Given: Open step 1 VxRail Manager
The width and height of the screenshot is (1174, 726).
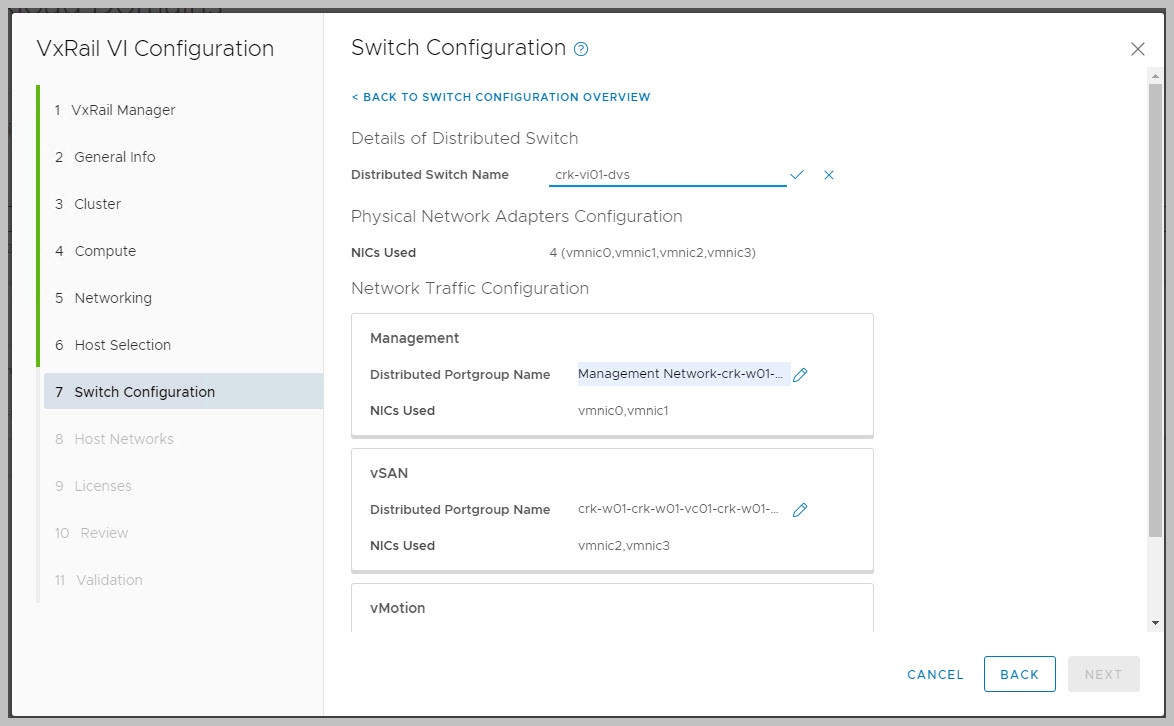Looking at the screenshot, I should tap(115, 110).
